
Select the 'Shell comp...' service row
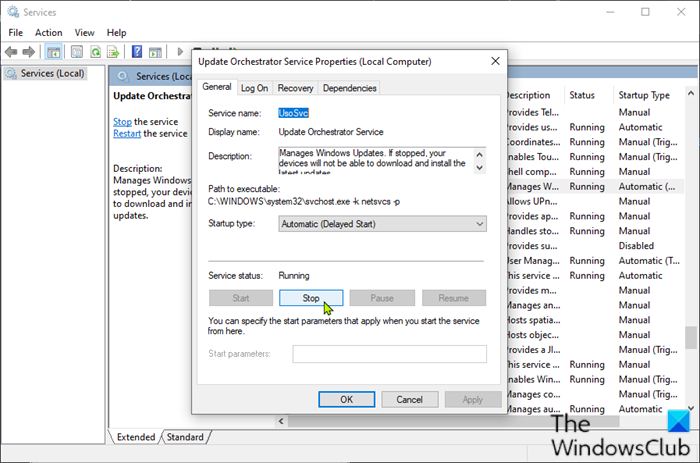pyautogui.click(x=594, y=172)
